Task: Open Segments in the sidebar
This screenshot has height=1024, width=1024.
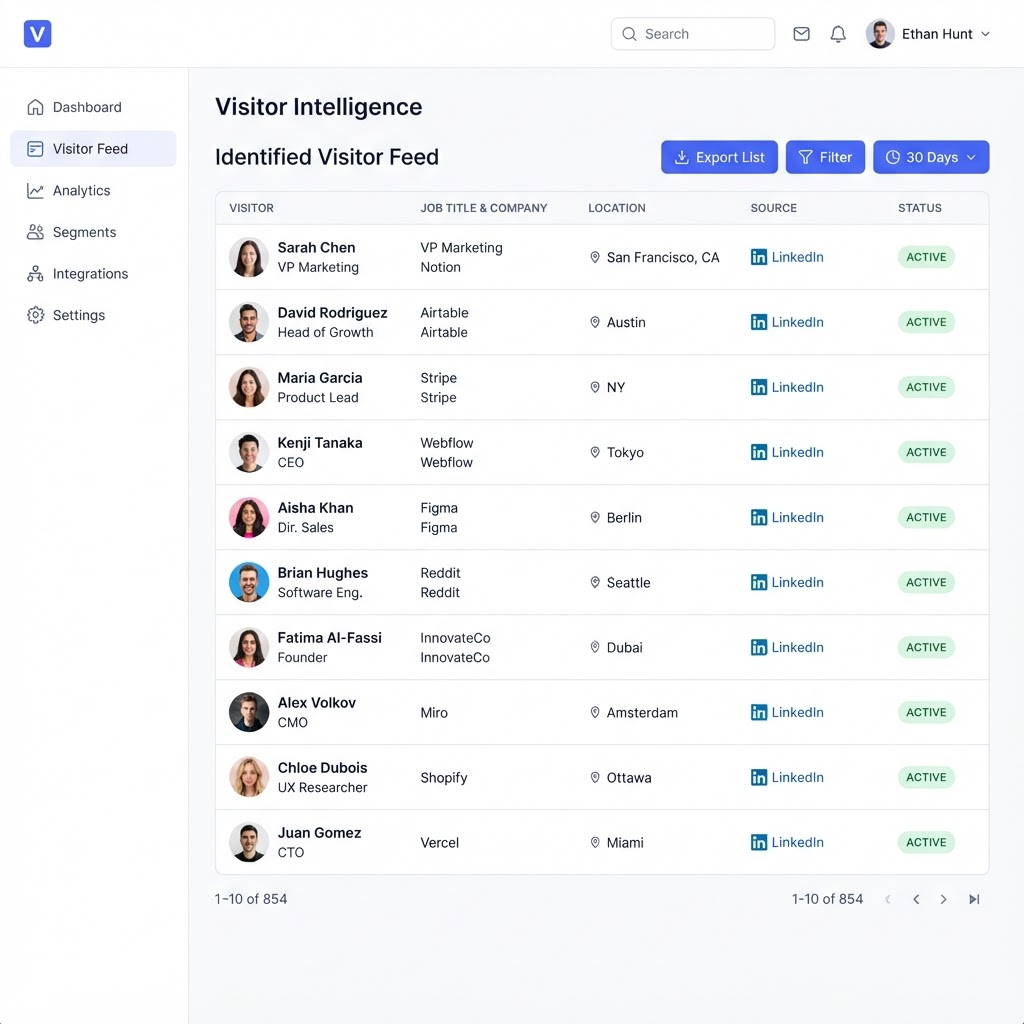Action: 93,232
